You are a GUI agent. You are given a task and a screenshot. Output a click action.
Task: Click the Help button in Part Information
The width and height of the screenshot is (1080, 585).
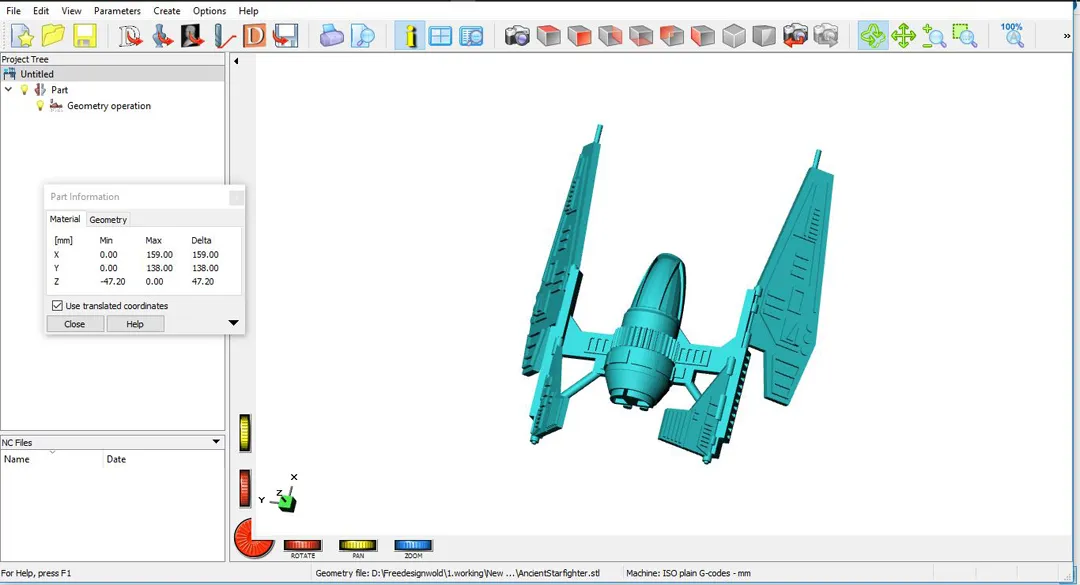pos(135,324)
